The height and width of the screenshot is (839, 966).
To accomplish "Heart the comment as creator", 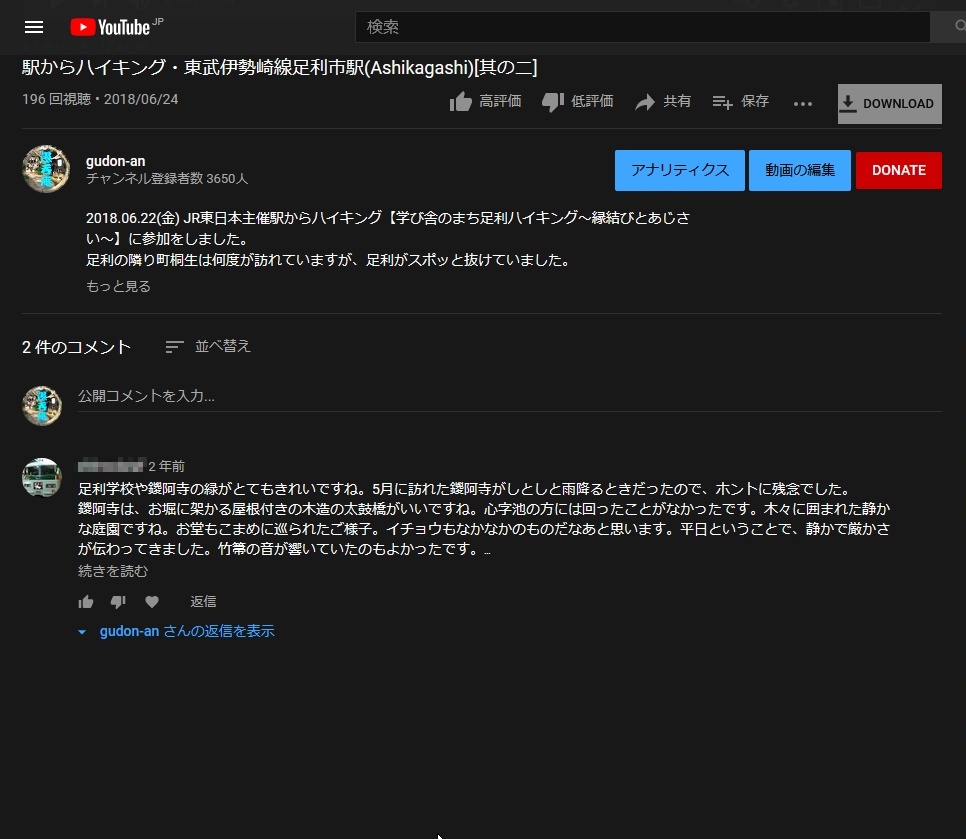I will 152,602.
